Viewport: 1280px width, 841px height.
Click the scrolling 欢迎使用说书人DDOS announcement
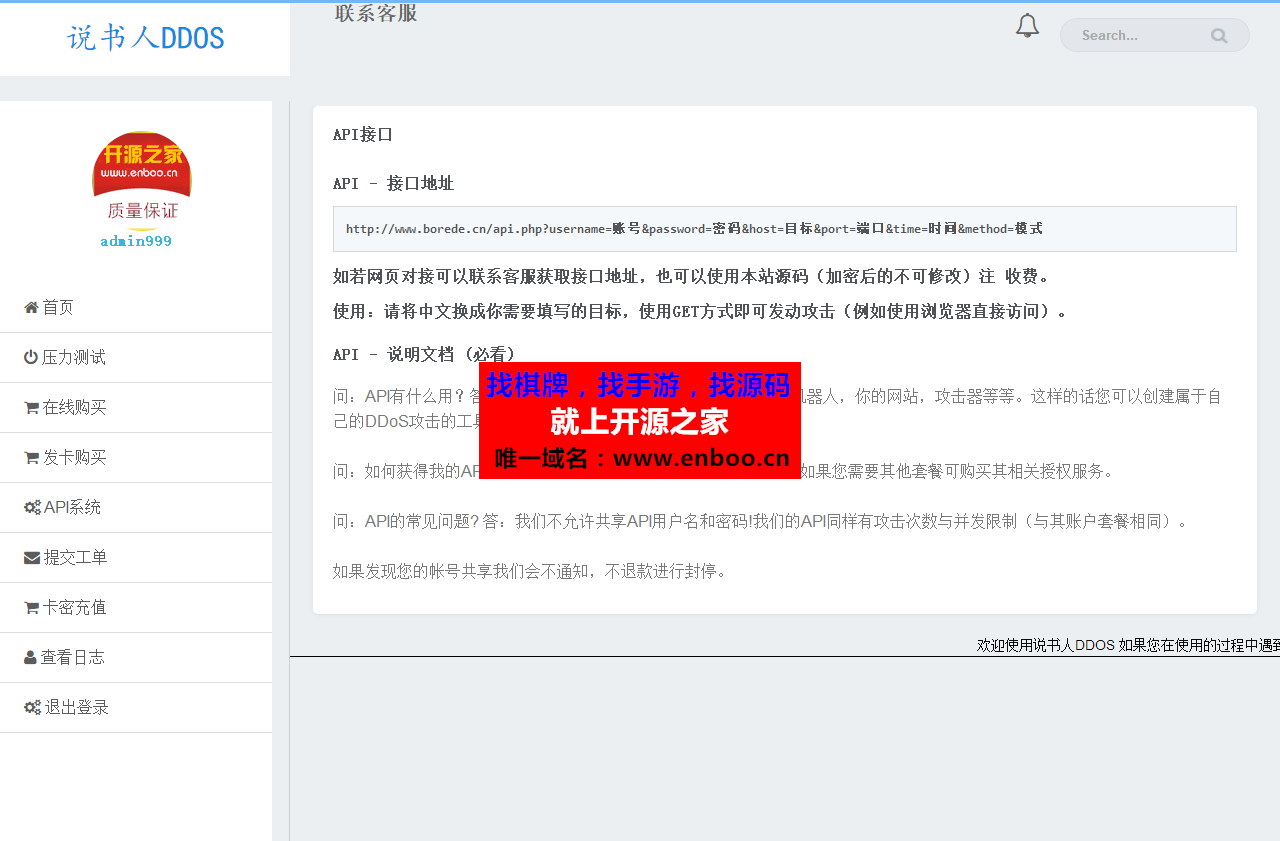coord(1128,645)
